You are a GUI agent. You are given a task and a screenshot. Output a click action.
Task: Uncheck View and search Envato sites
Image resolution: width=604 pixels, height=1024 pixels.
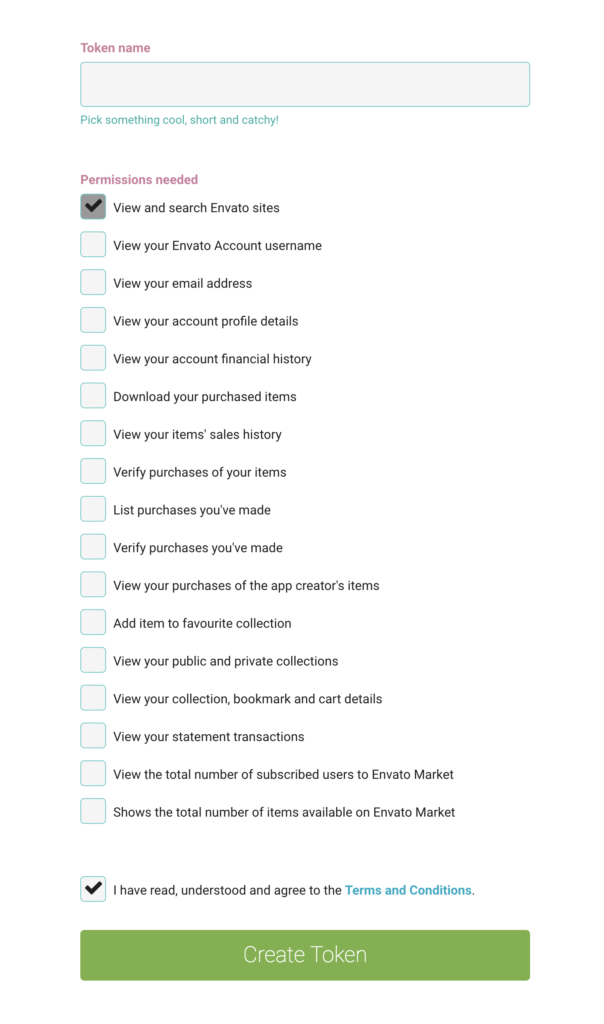(x=93, y=206)
